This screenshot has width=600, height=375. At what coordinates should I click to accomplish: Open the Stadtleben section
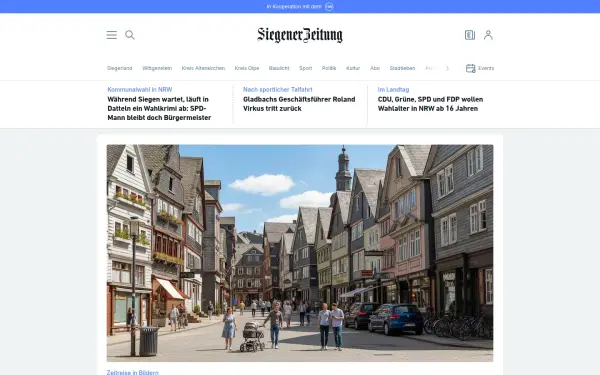coord(402,68)
